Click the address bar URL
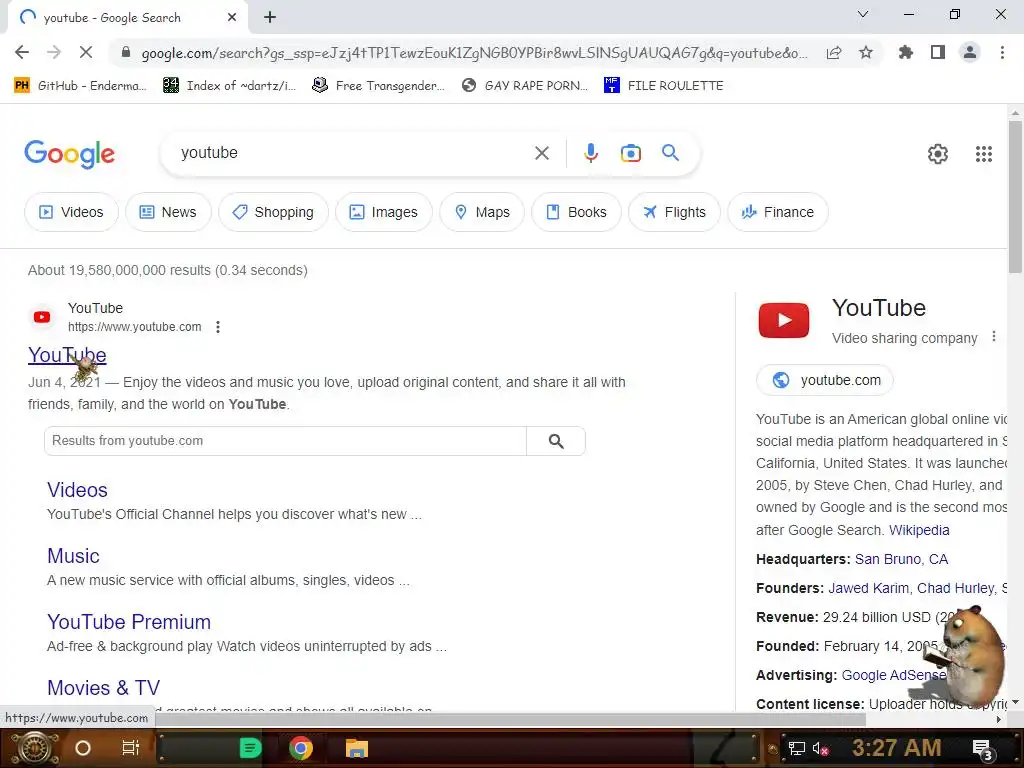The width and height of the screenshot is (1024, 768). tap(474, 53)
